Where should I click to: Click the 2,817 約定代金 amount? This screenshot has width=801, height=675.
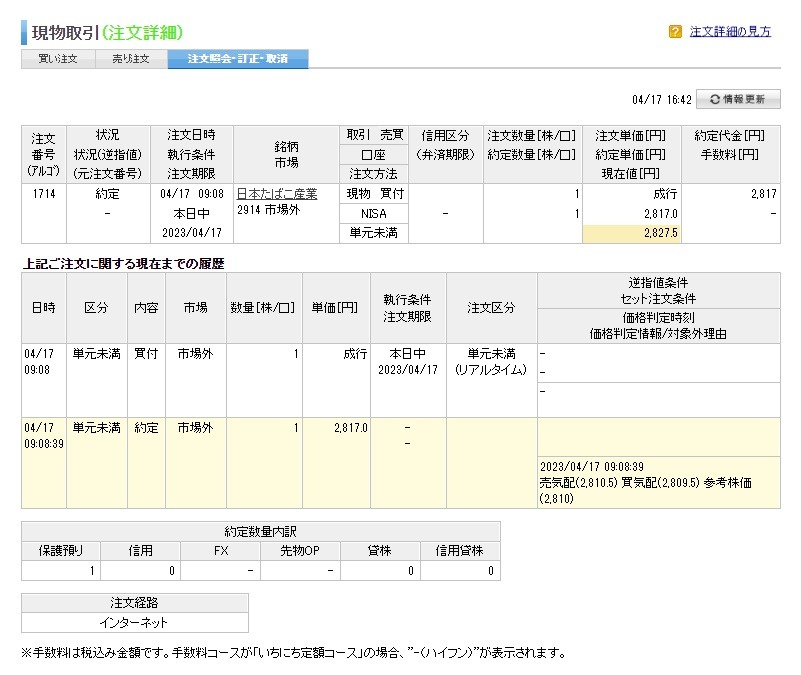click(764, 194)
